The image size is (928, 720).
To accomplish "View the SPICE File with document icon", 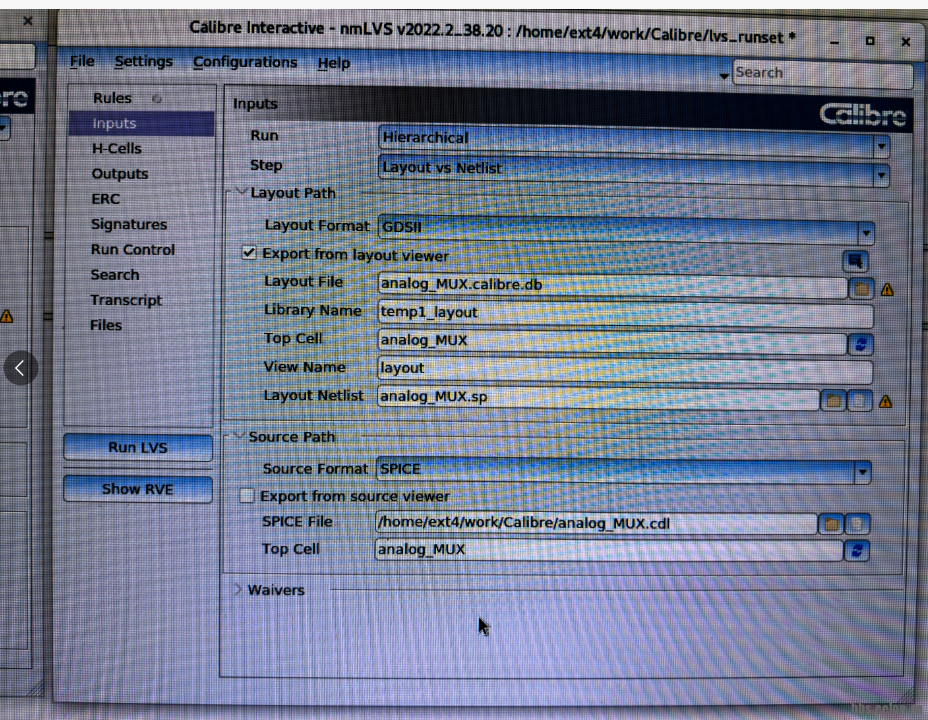I will [x=857, y=524].
